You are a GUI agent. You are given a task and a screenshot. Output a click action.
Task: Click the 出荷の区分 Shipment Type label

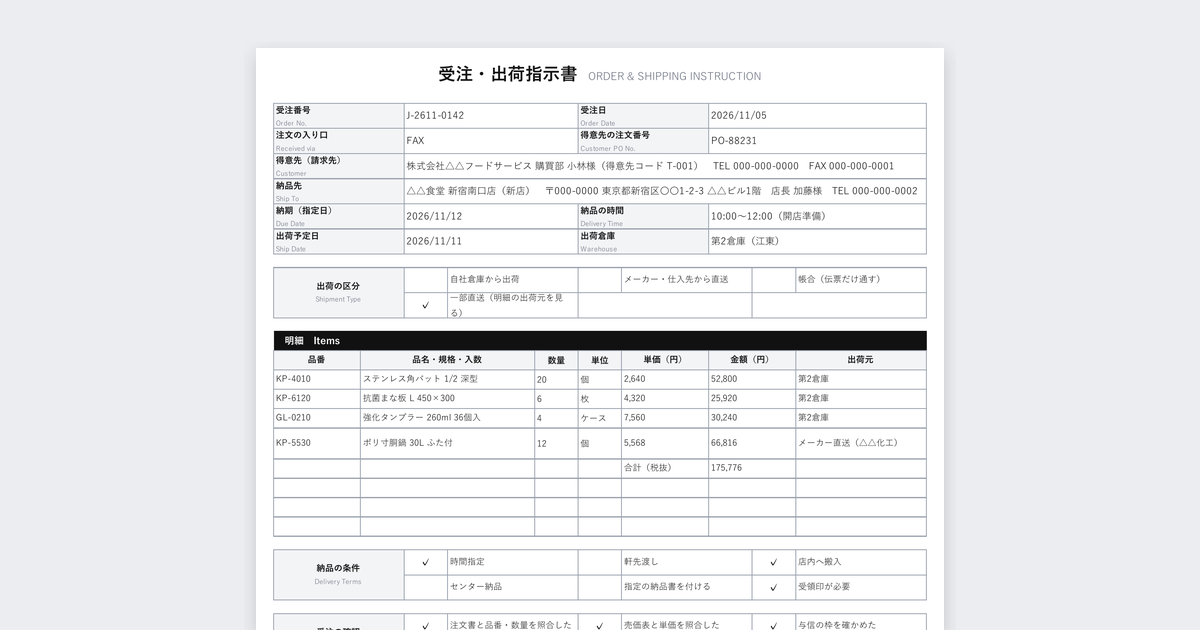[x=338, y=291]
